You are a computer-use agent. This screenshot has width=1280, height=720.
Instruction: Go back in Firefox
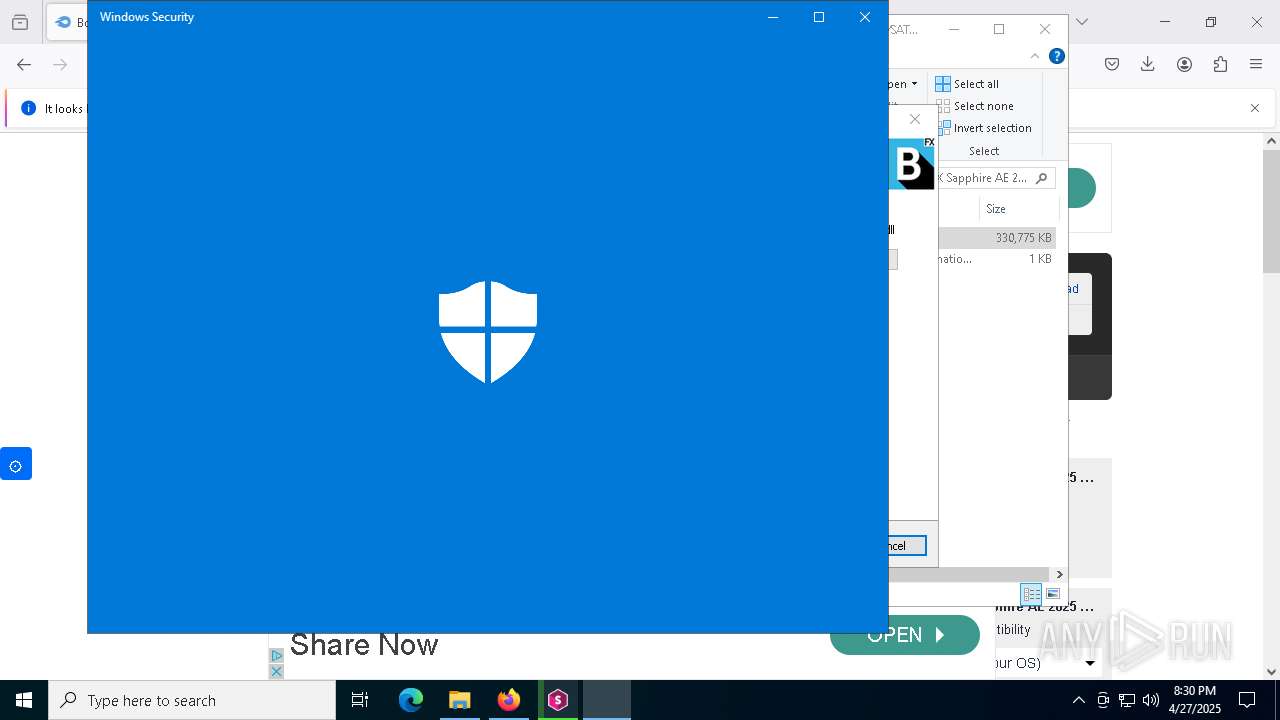point(24,64)
